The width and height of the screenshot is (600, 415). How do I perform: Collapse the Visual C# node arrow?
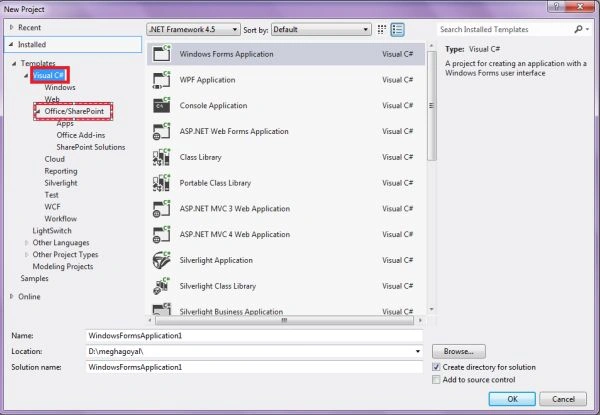[26, 76]
